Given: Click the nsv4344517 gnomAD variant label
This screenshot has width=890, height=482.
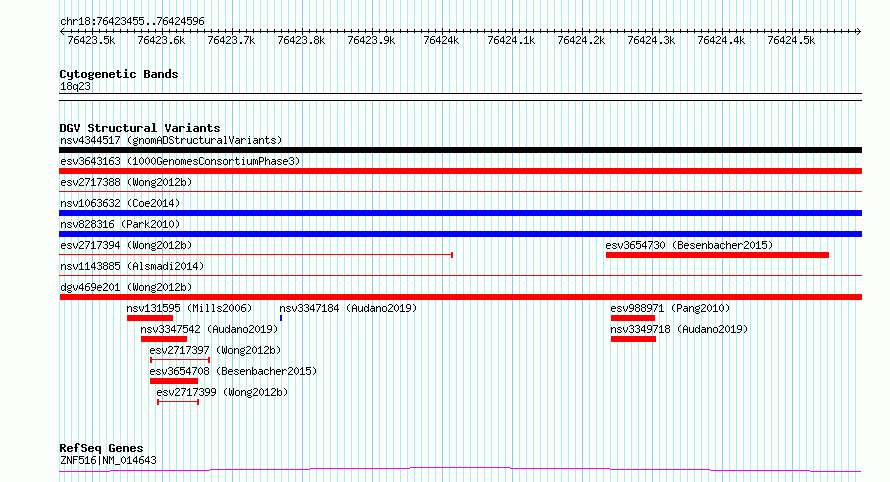Looking at the screenshot, I should coord(171,140).
